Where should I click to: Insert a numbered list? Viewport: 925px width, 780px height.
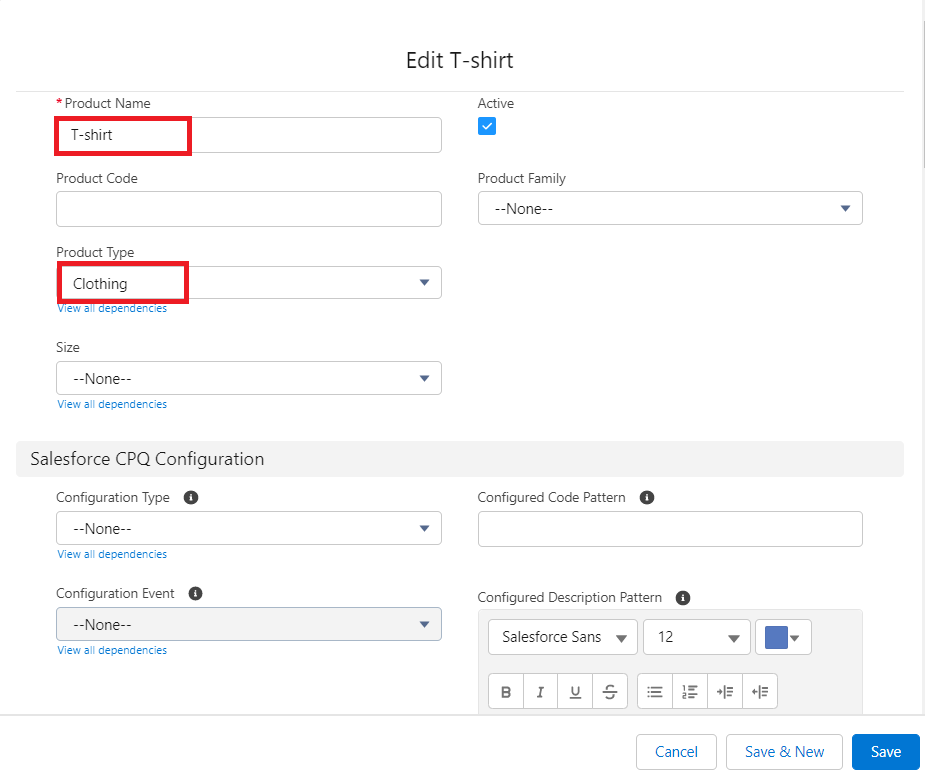pos(690,691)
